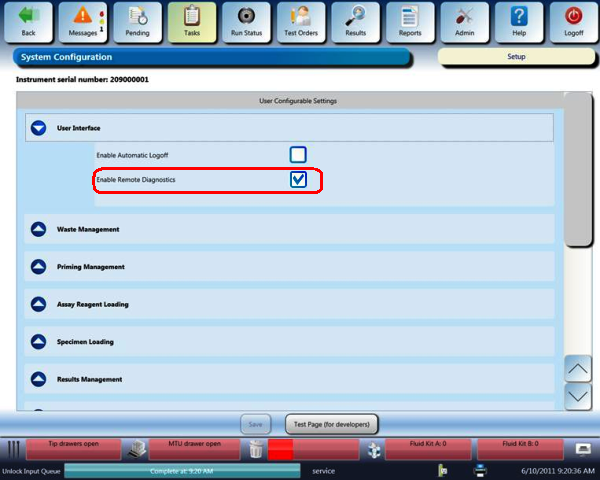Expand the Results Management section
The width and height of the screenshot is (600, 480).
pos(39,379)
